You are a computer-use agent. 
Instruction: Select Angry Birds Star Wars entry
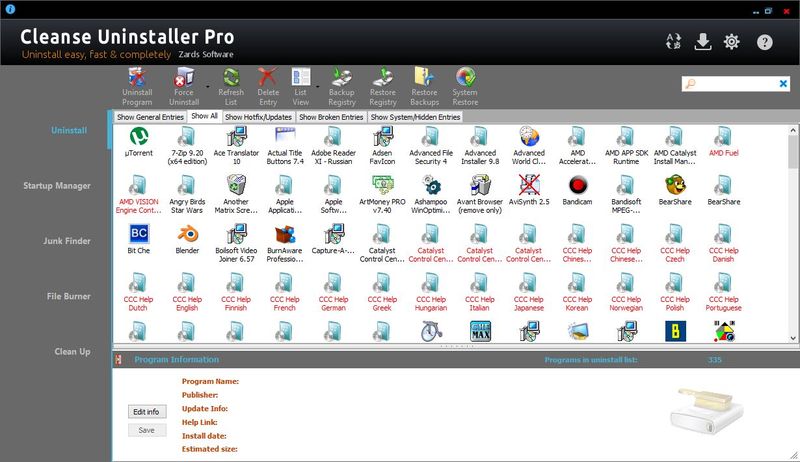coord(187,195)
